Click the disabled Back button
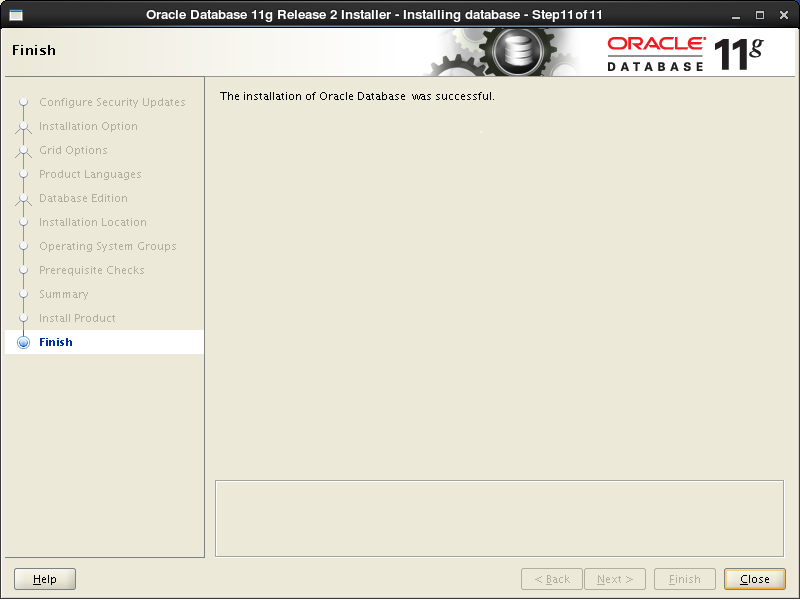Image resolution: width=800 pixels, height=600 pixels. tap(552, 579)
